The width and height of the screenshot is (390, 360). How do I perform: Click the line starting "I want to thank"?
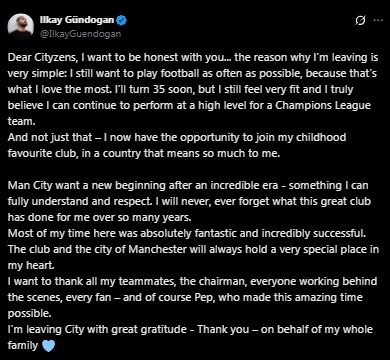(x=192, y=281)
